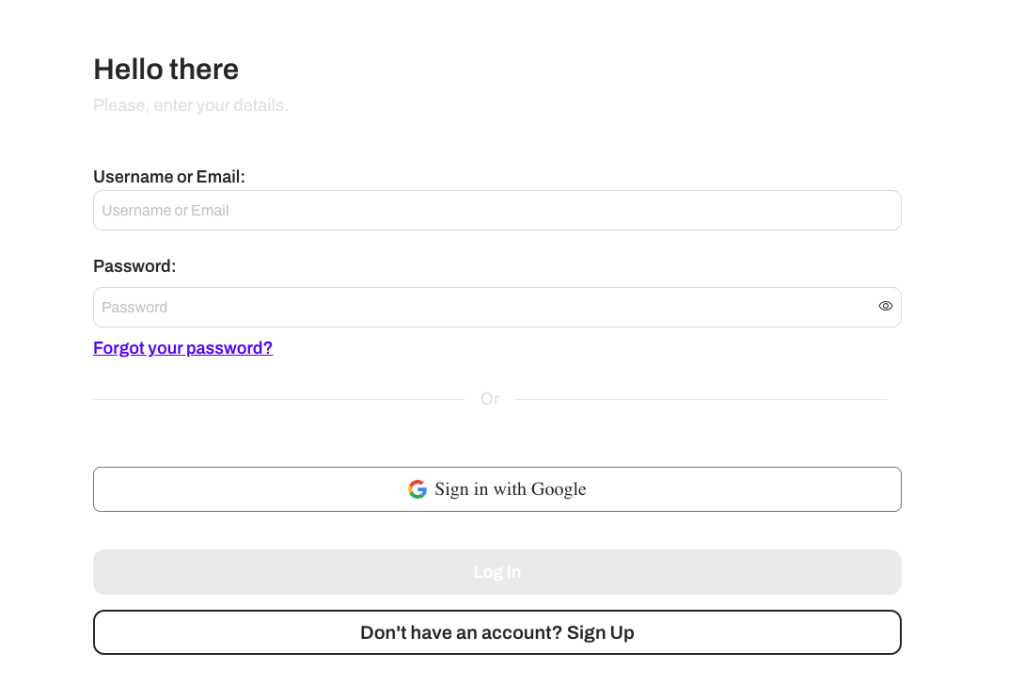Open the Forgot your password link
The image size is (1024, 685).
[183, 348]
